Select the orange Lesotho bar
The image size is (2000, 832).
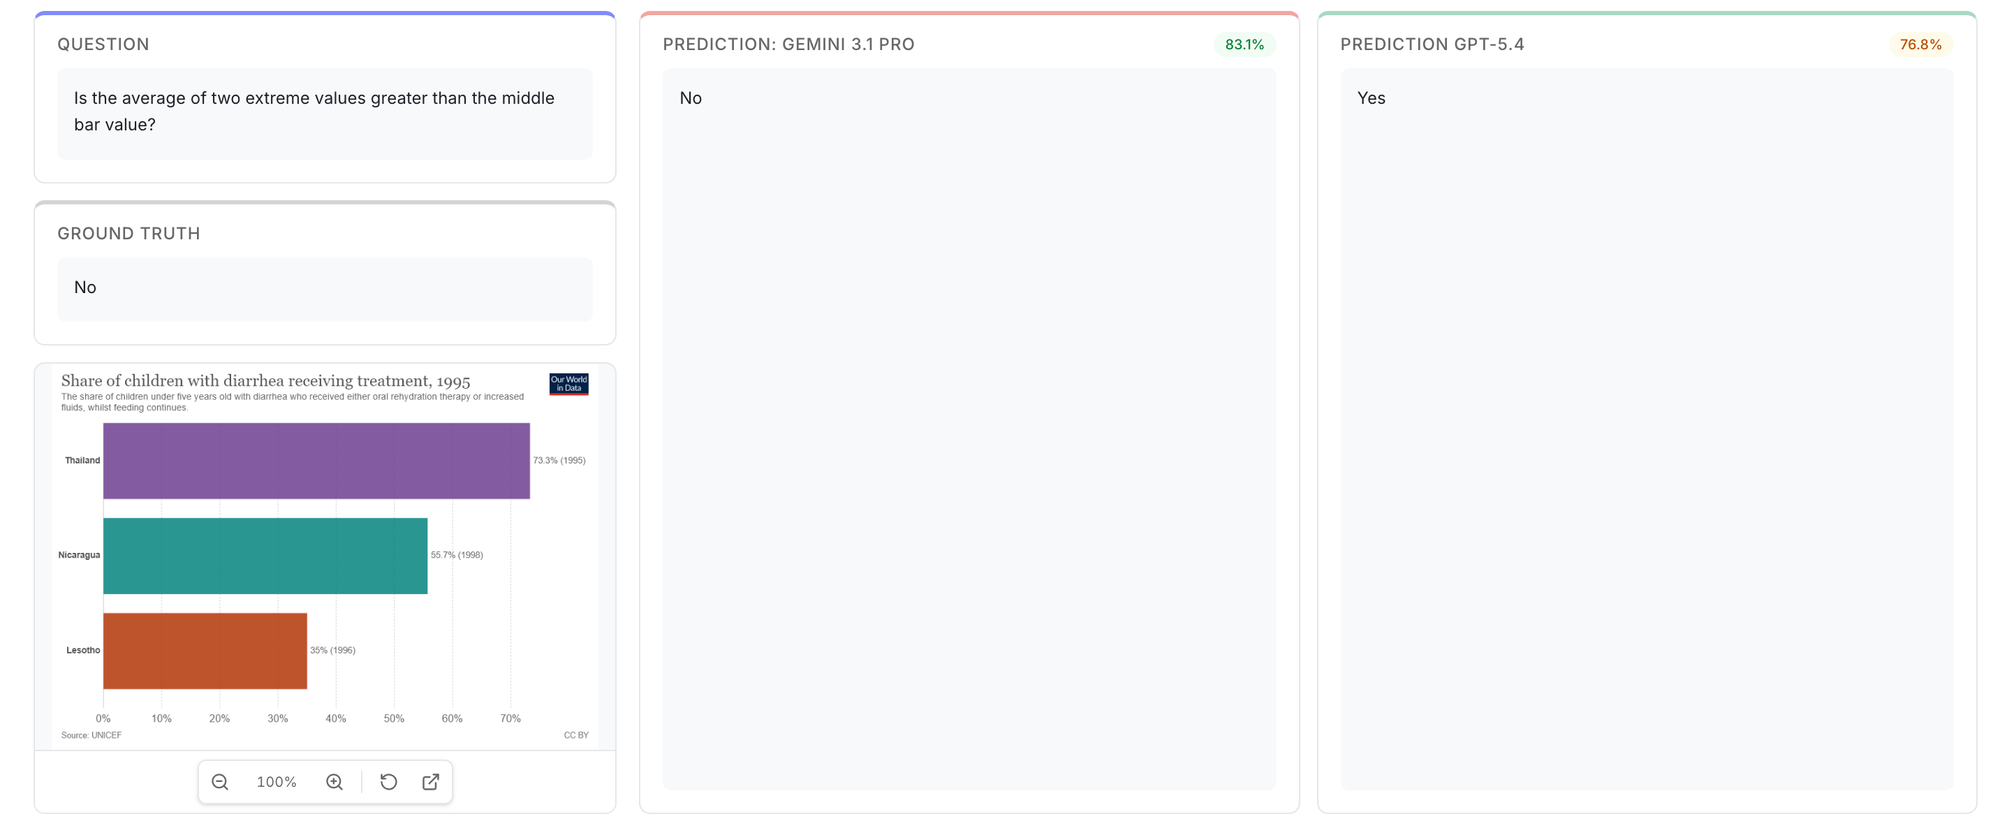click(205, 651)
